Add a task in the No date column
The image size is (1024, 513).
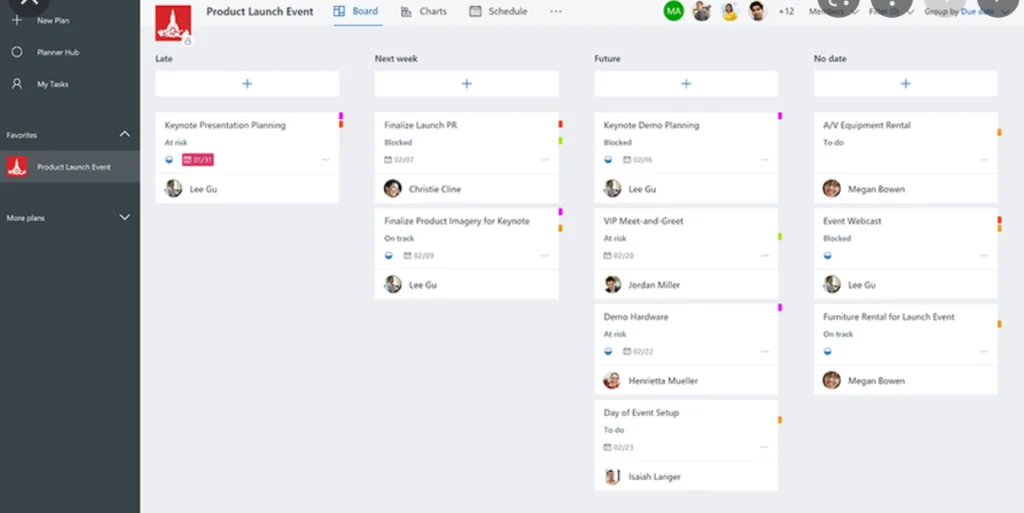tap(905, 84)
